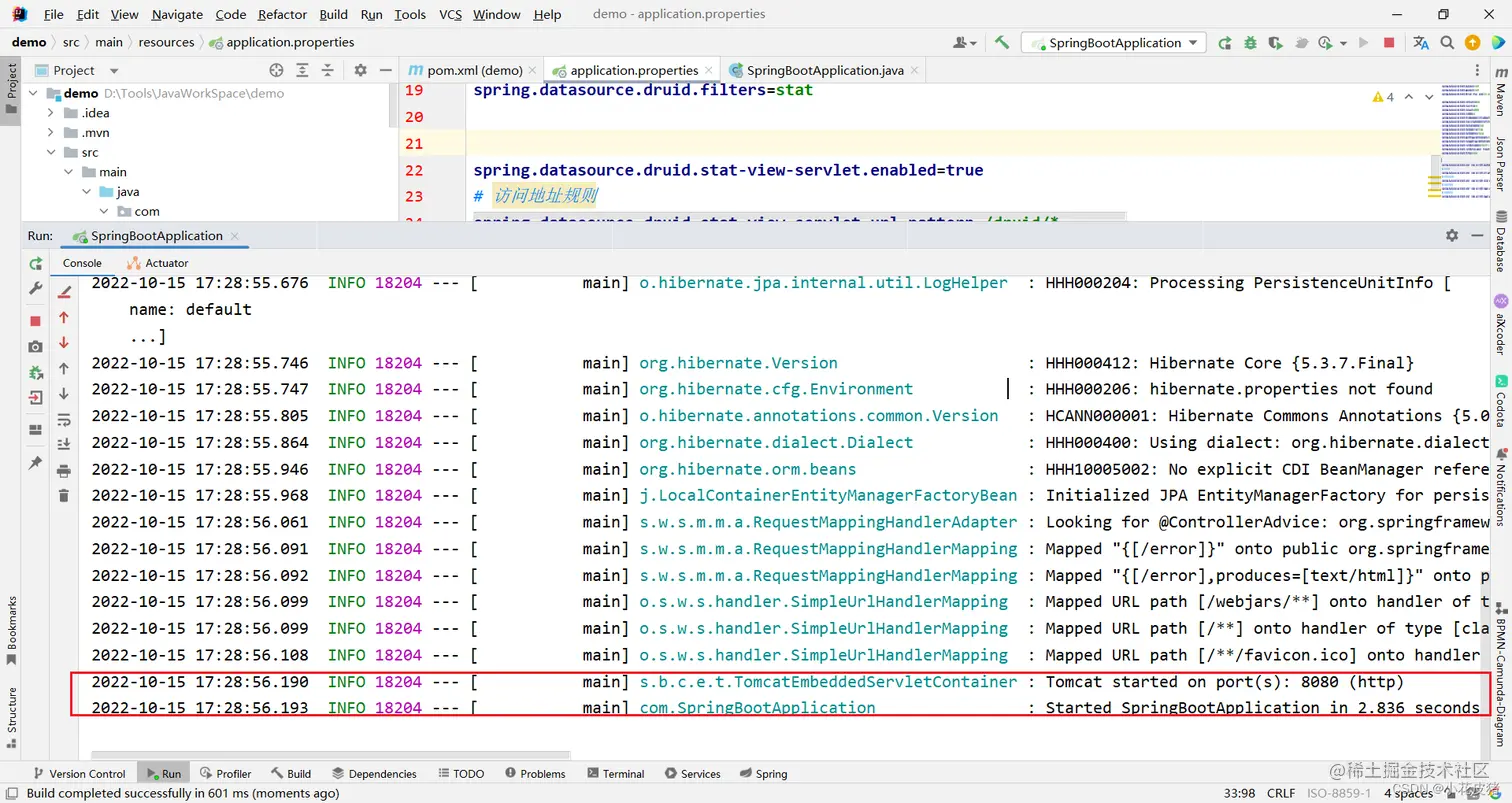
Task: Take a thread dump with the camera icon
Action: pyautogui.click(x=36, y=346)
